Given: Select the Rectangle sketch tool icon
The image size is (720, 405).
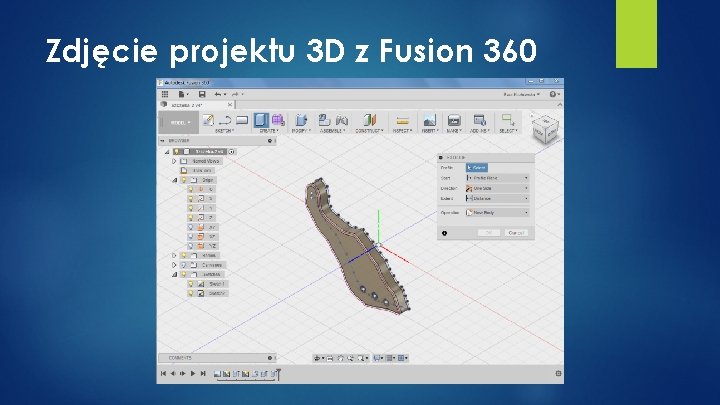Looking at the screenshot, I should [x=242, y=120].
